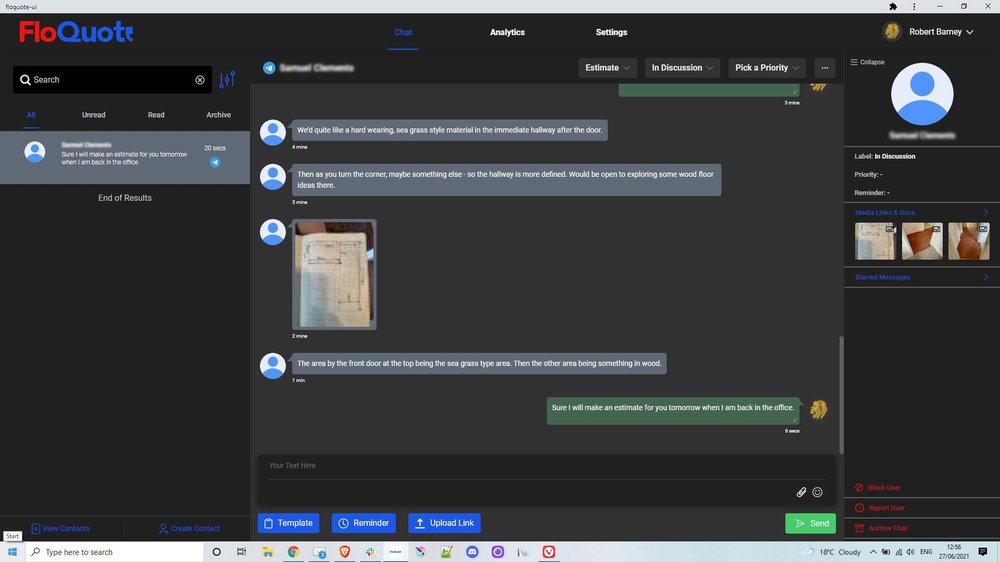The image size is (1000, 562).
Task: Open Slack from the taskbar
Action: pos(370,552)
